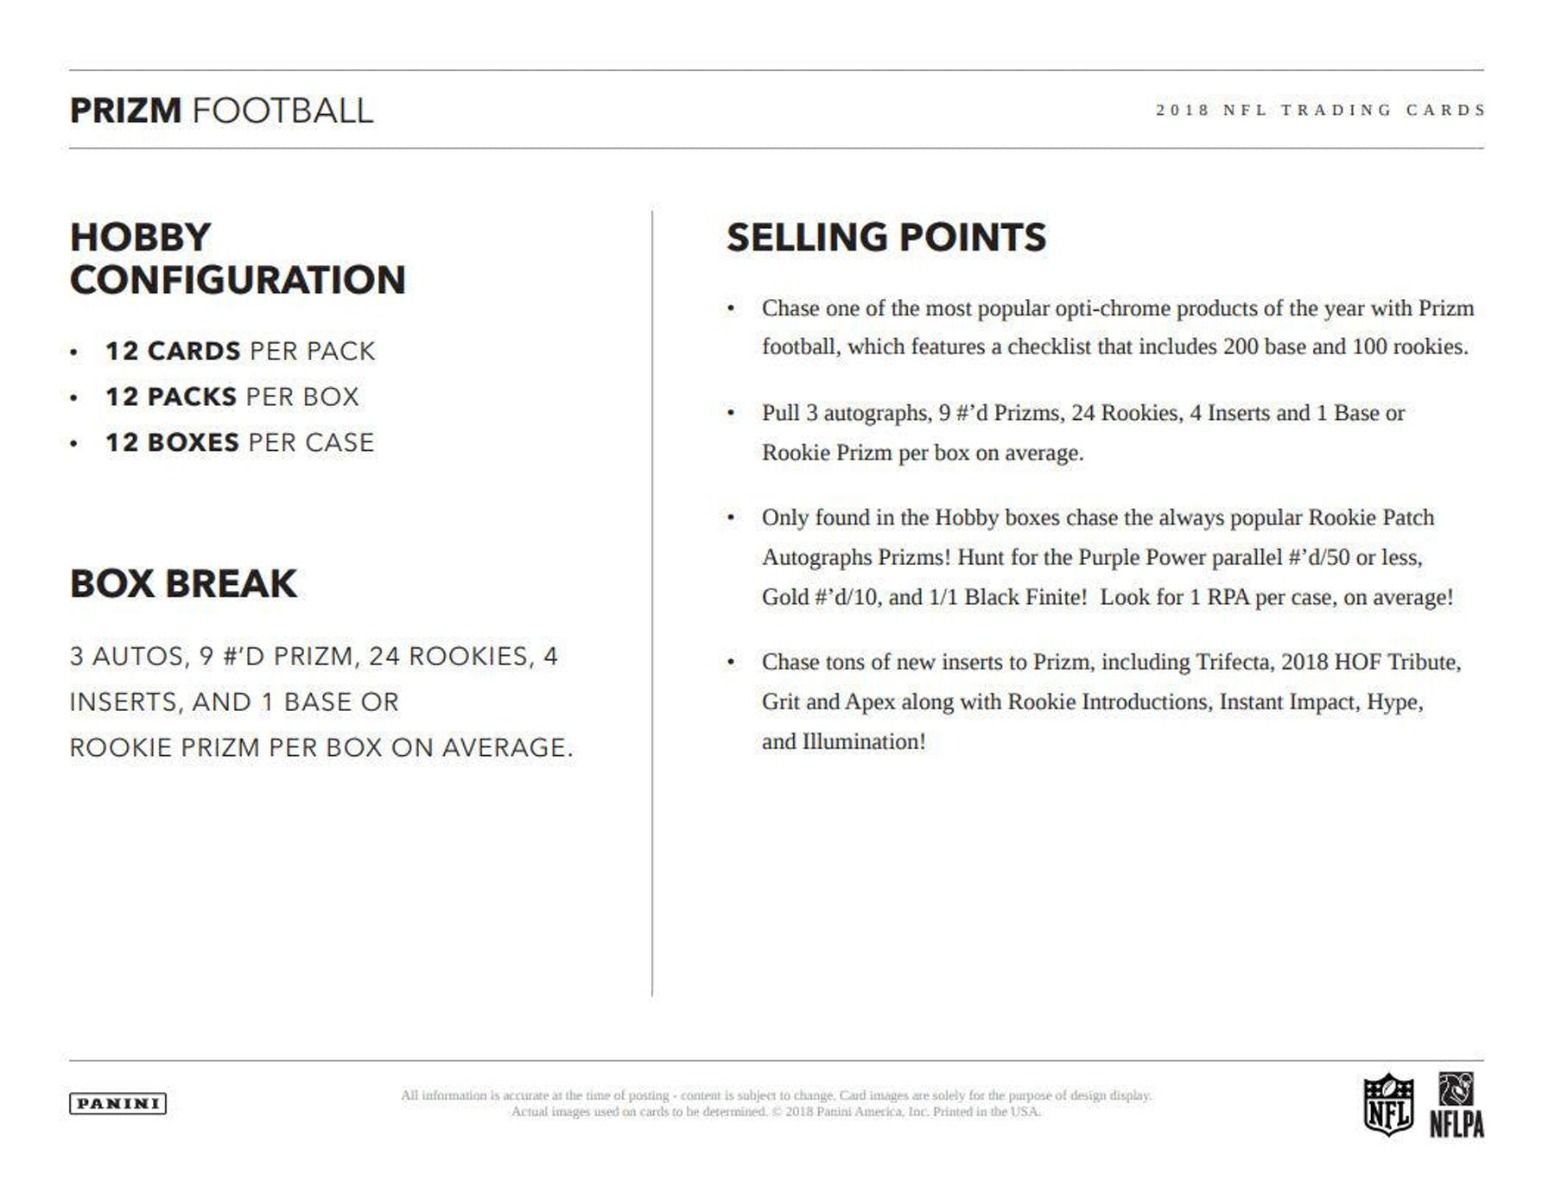Click the Rookie Patch Autographs Prizms bullet paragraph
The width and height of the screenshot is (1555, 1200).
(x=1097, y=537)
